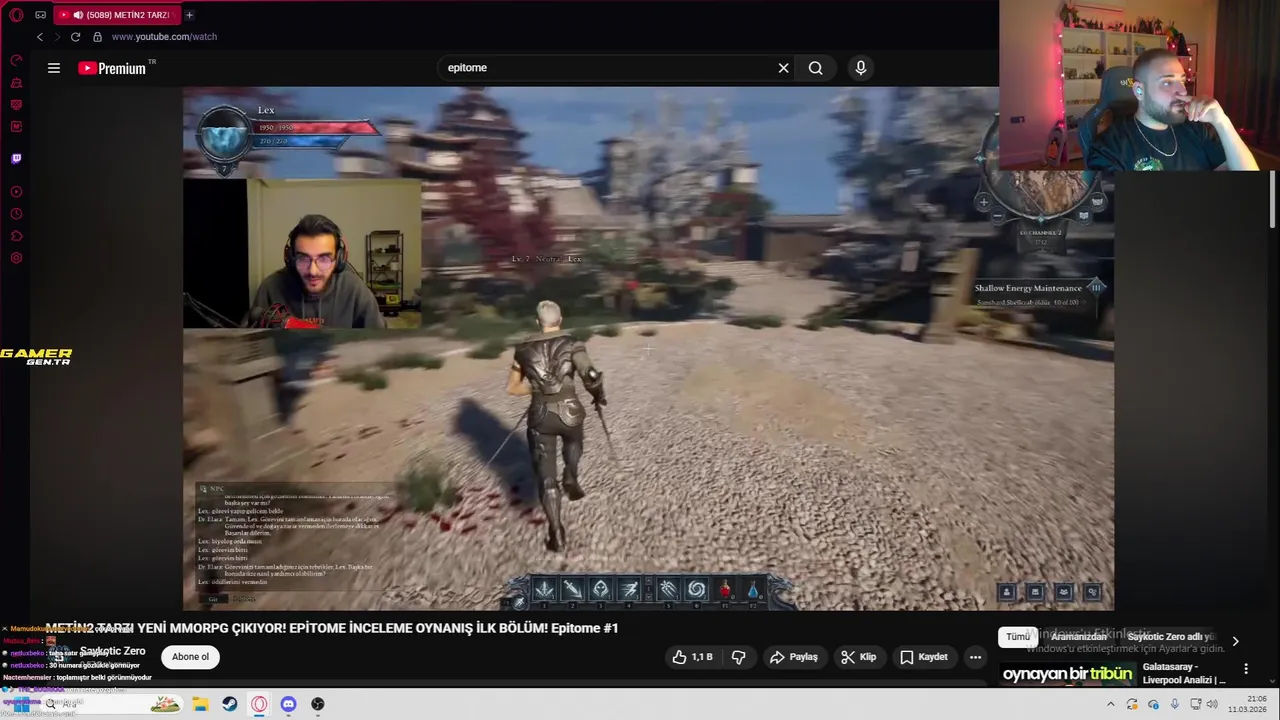This screenshot has width=1280, height=720.
Task: Click the video player area
Action: 648,349
